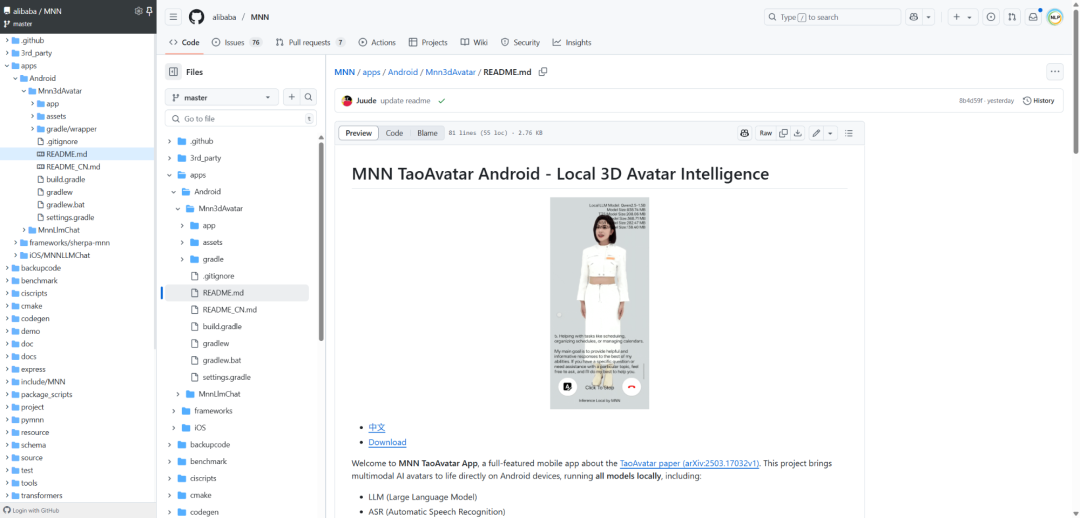Open the Projects tab
1080x518 pixels.
(x=428, y=42)
